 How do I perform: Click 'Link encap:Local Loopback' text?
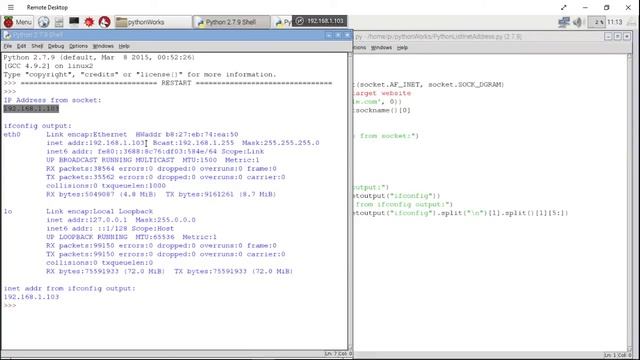(100, 211)
